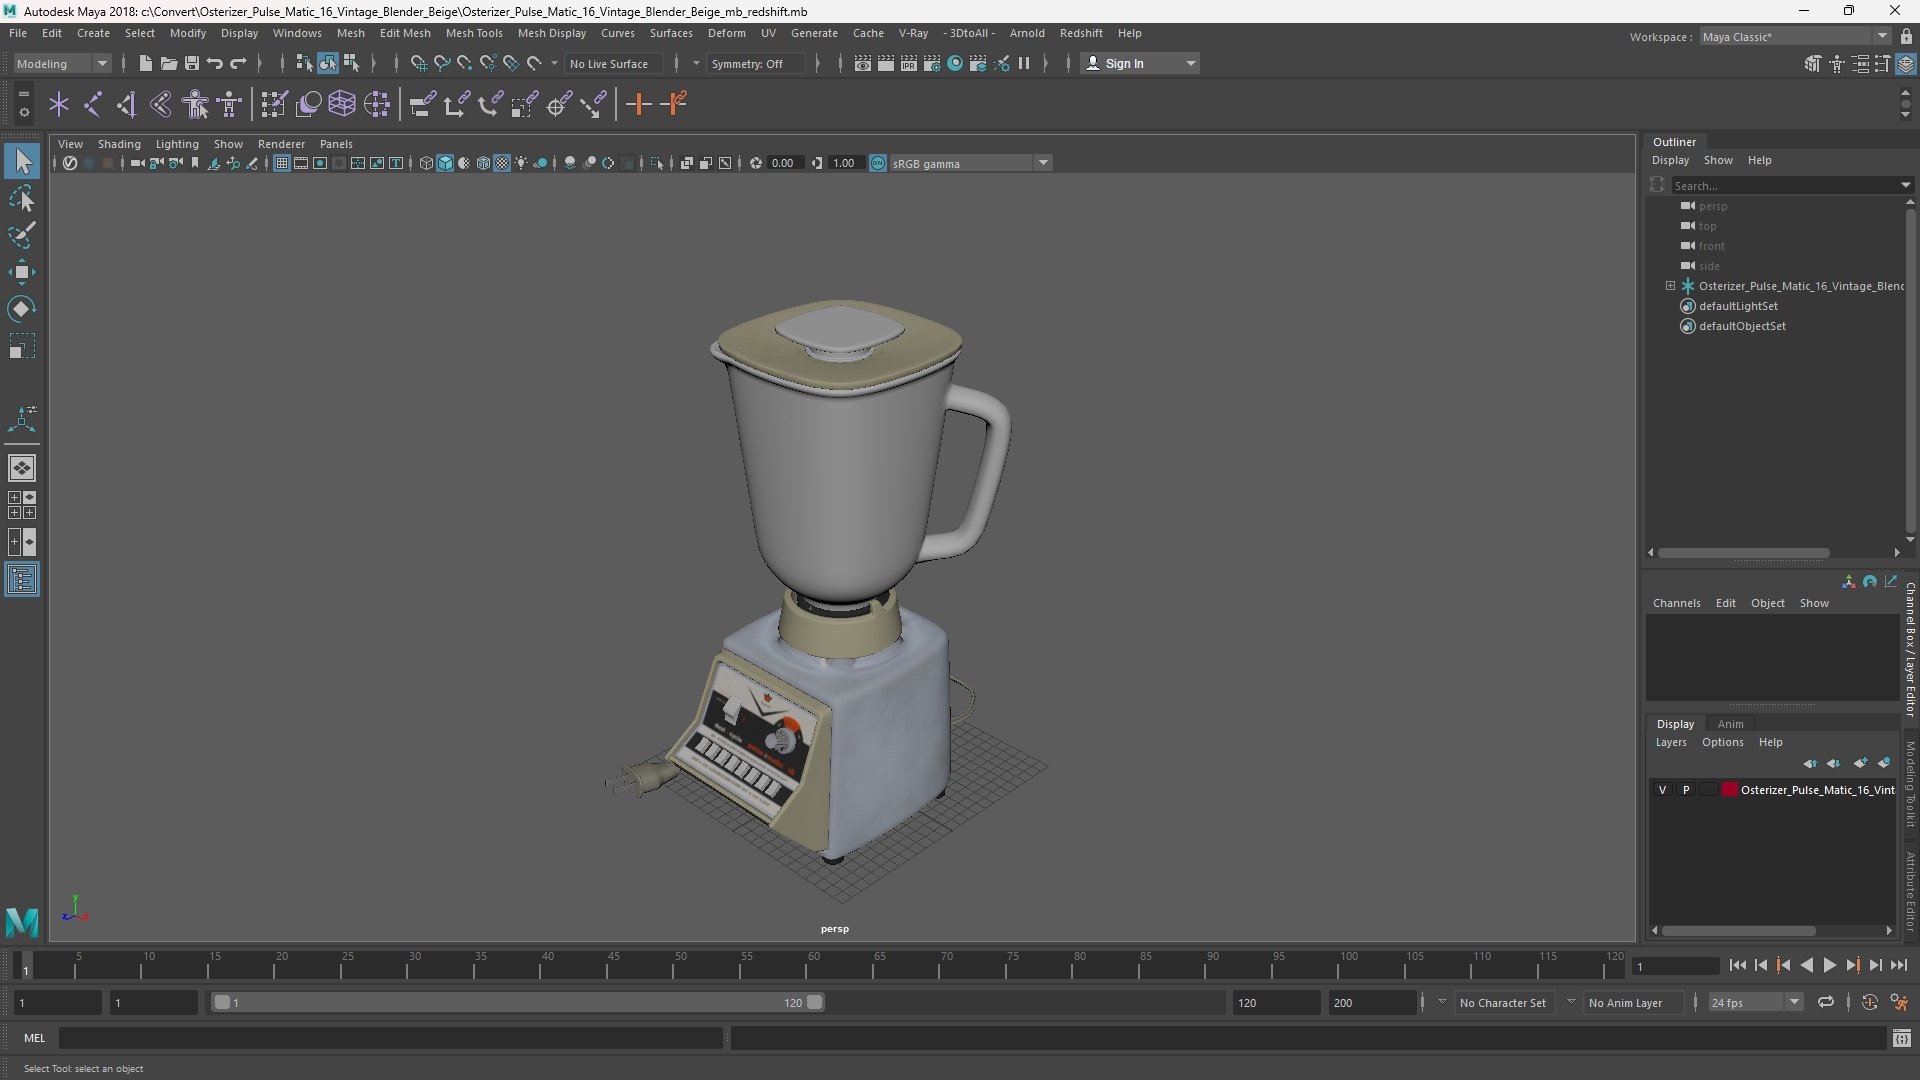Toggle Snap to points icon
The height and width of the screenshot is (1080, 1920).
(x=464, y=63)
